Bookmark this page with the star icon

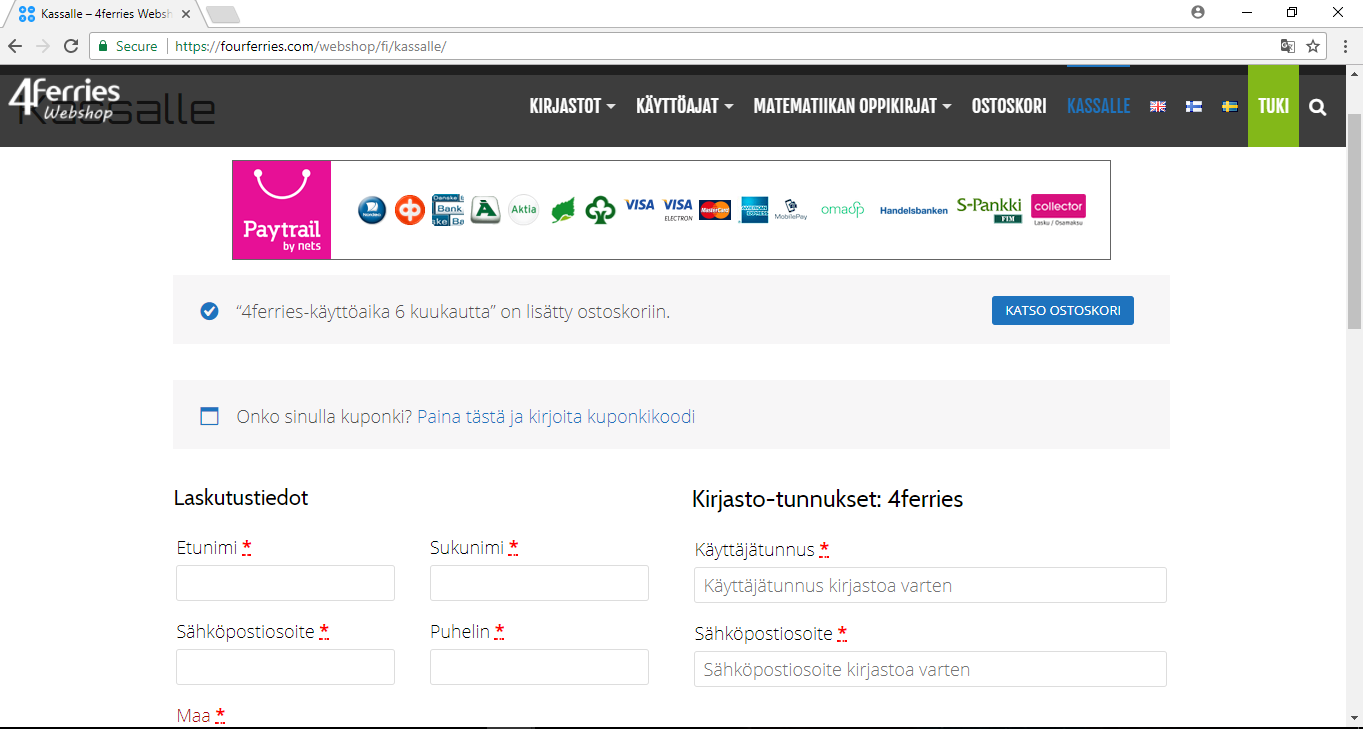point(1313,46)
